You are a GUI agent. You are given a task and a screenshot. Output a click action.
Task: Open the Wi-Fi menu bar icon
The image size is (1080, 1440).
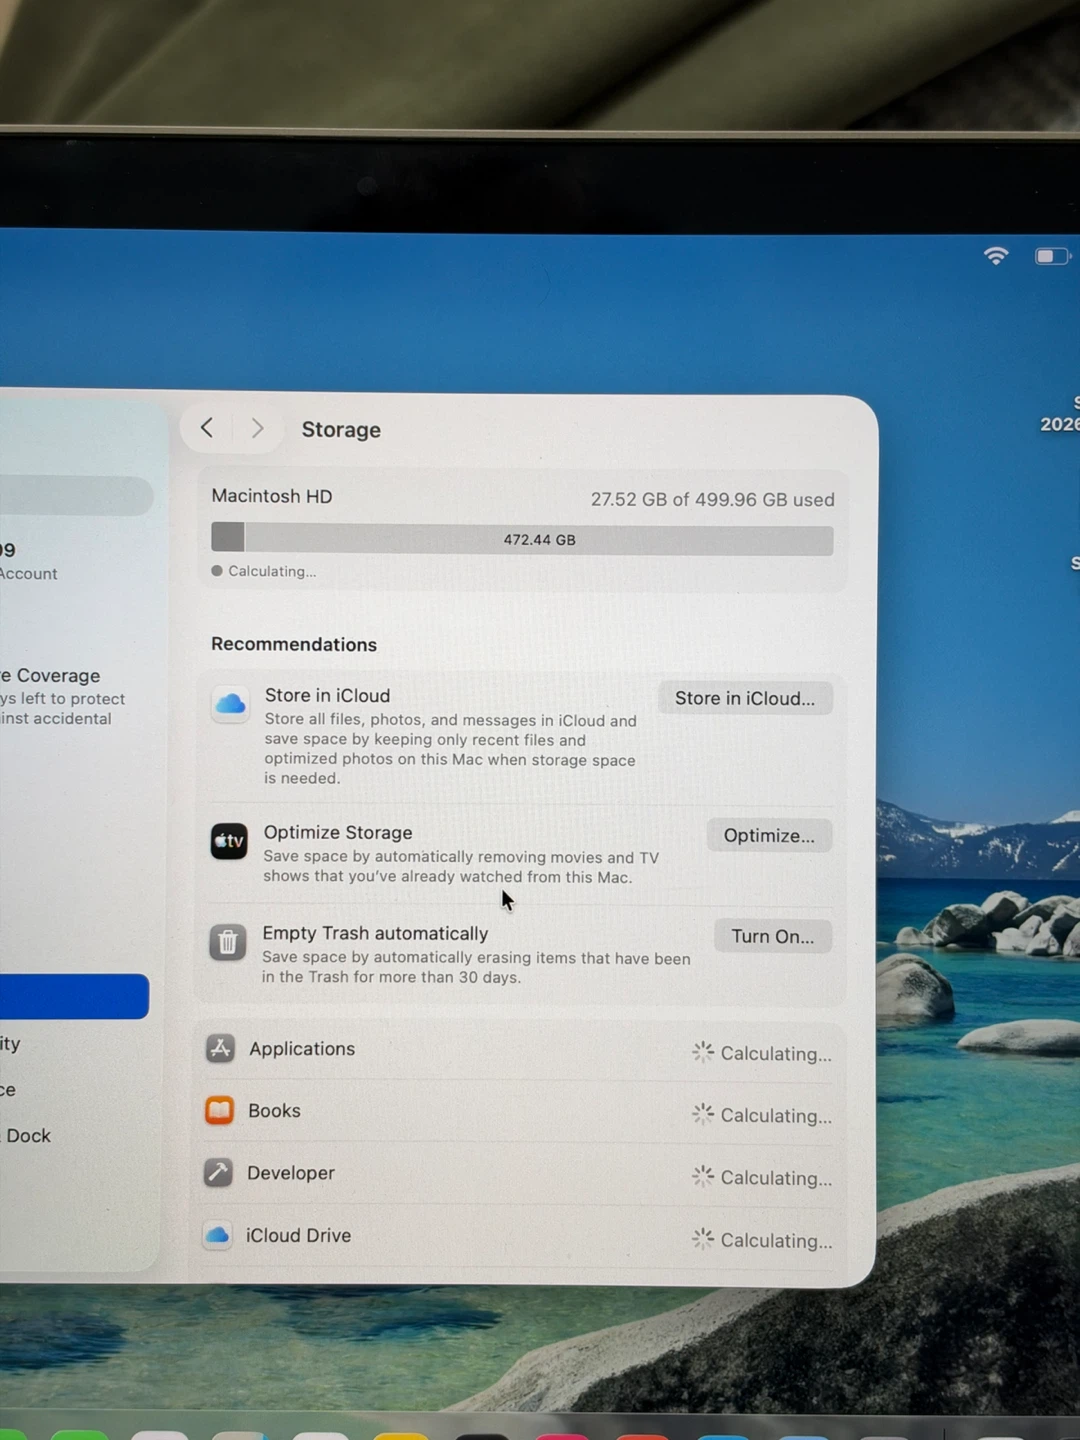(996, 256)
